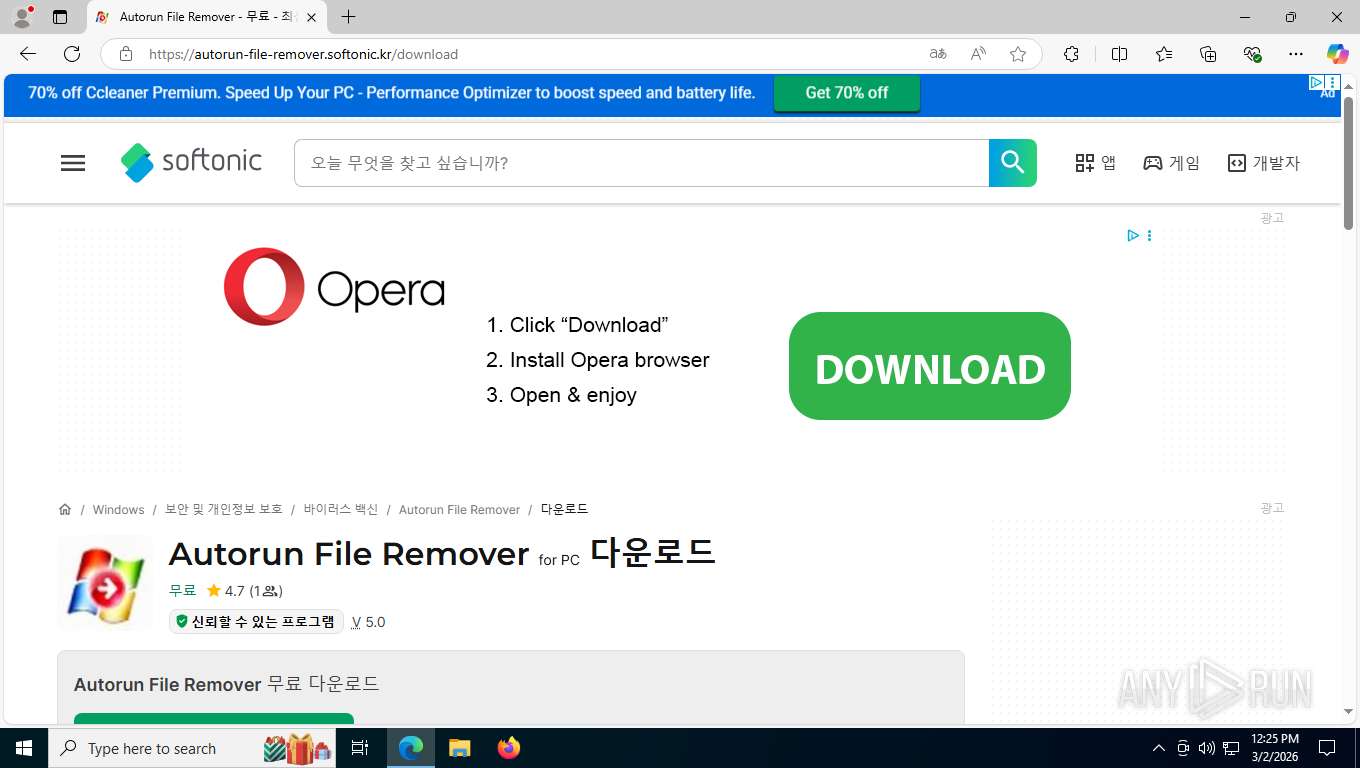Screen dimensions: 1360x768
Task: Open Opera ad options dots
Action: point(1149,236)
